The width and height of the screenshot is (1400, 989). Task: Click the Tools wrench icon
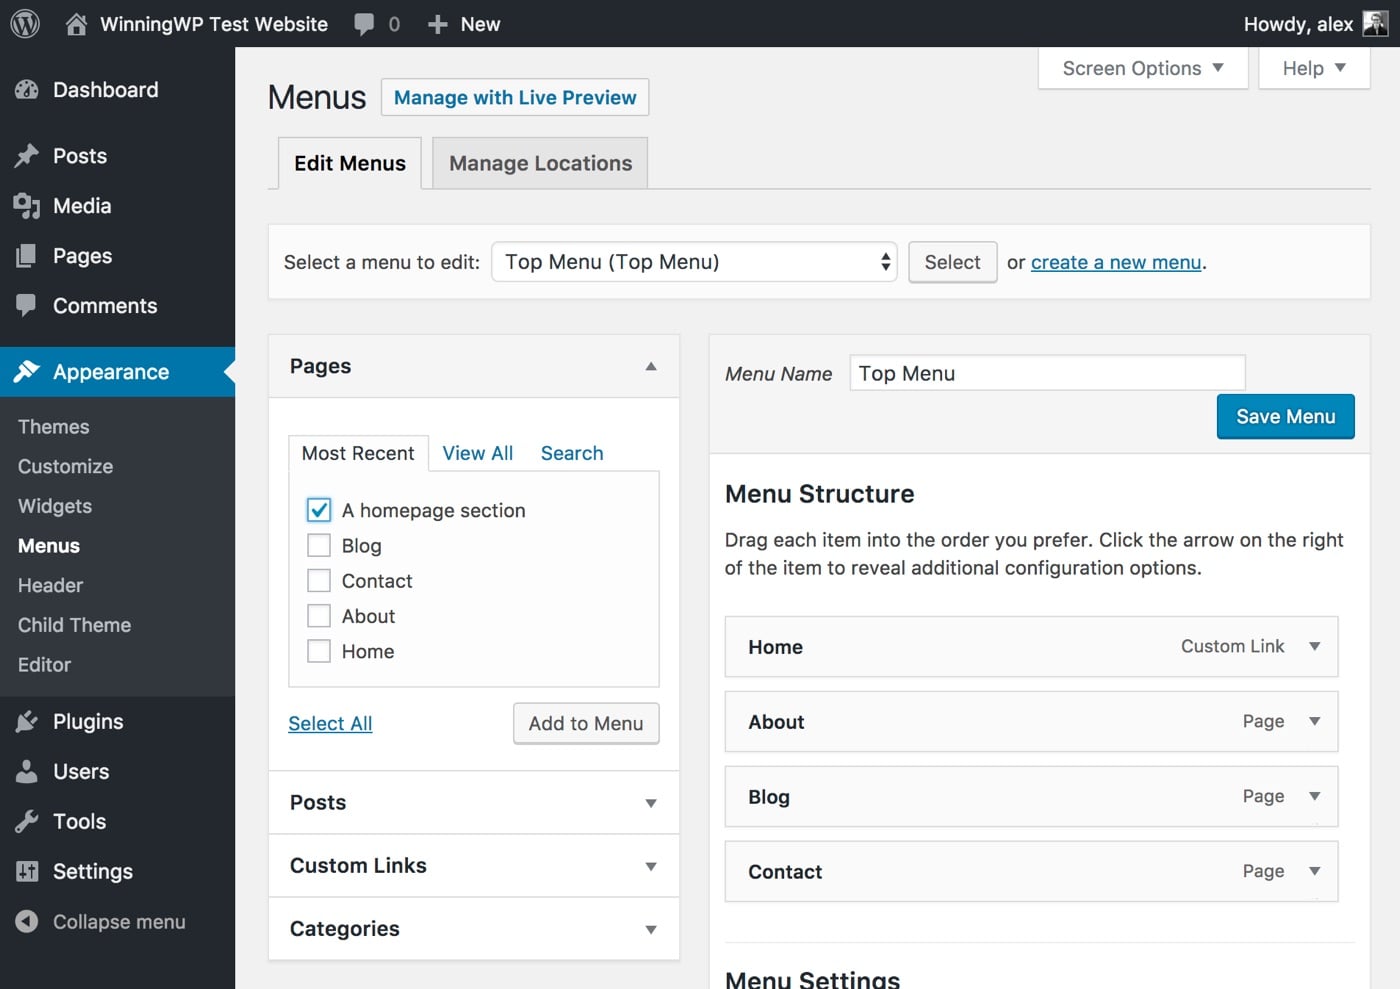click(27, 822)
